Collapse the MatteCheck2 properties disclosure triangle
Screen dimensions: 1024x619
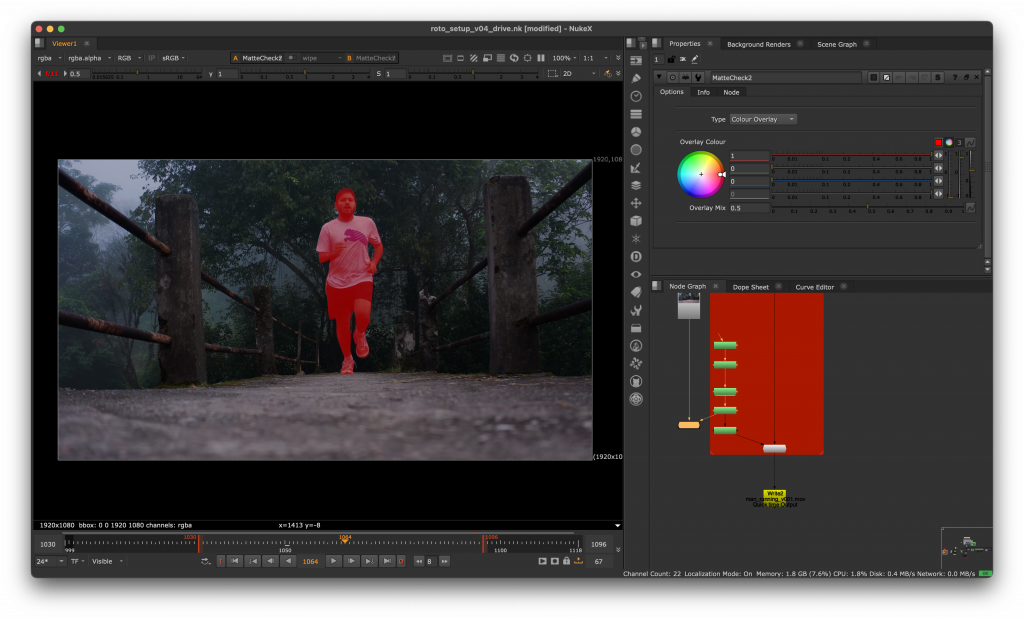658,77
